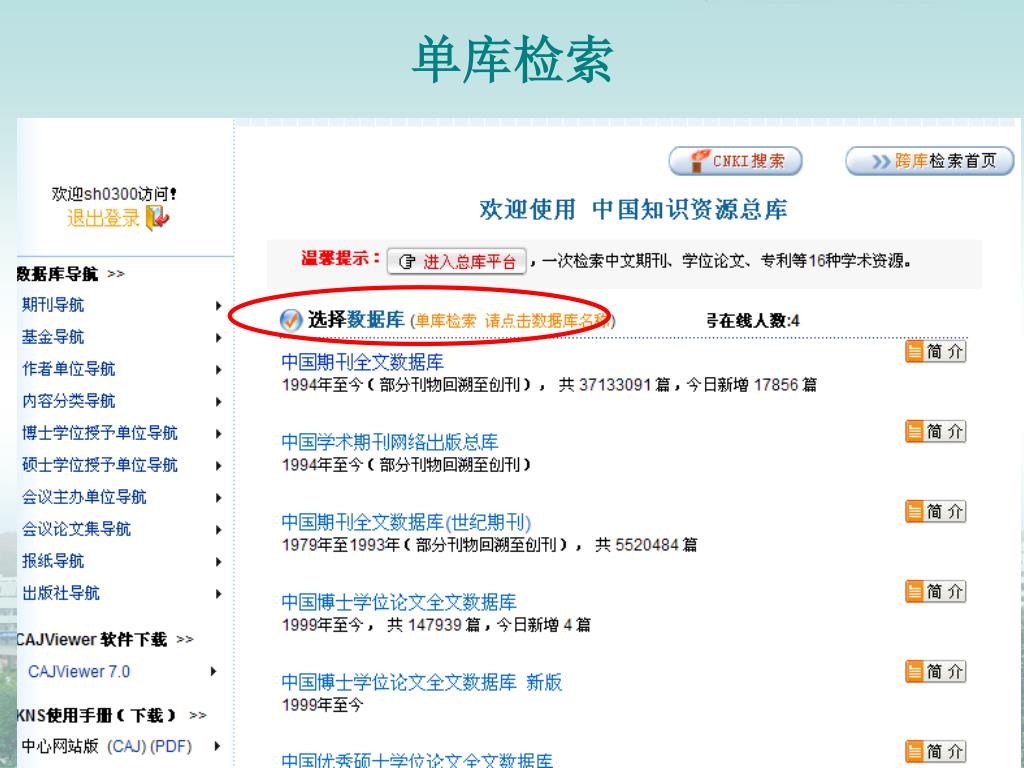
Task: Click the (CAJ) manual download link
Action: point(127,746)
